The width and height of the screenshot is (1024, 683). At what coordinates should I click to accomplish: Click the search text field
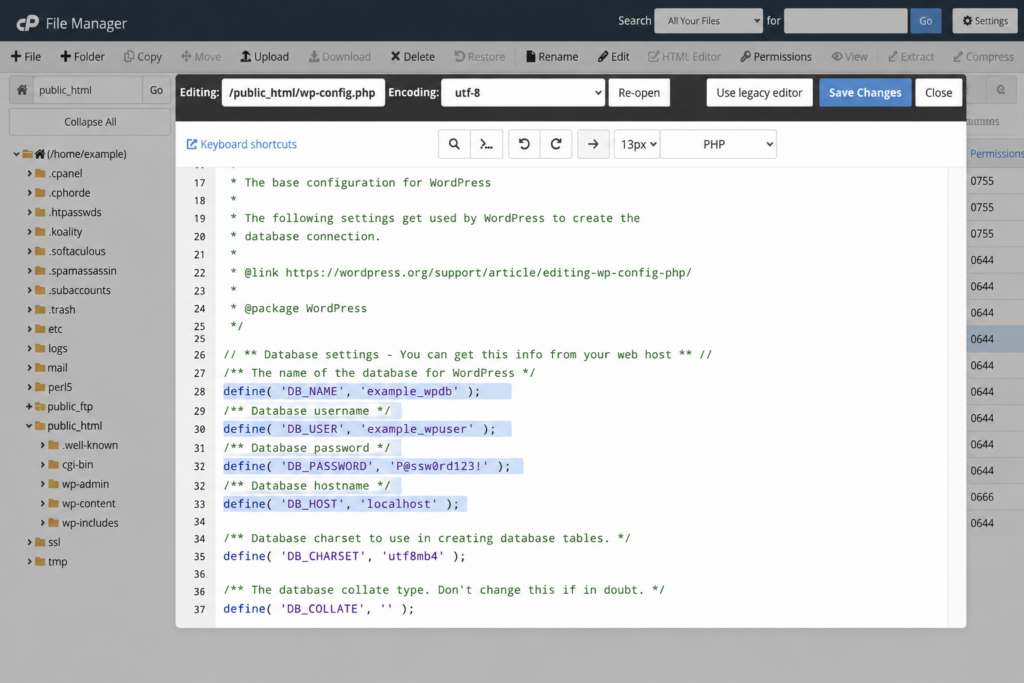click(x=846, y=21)
